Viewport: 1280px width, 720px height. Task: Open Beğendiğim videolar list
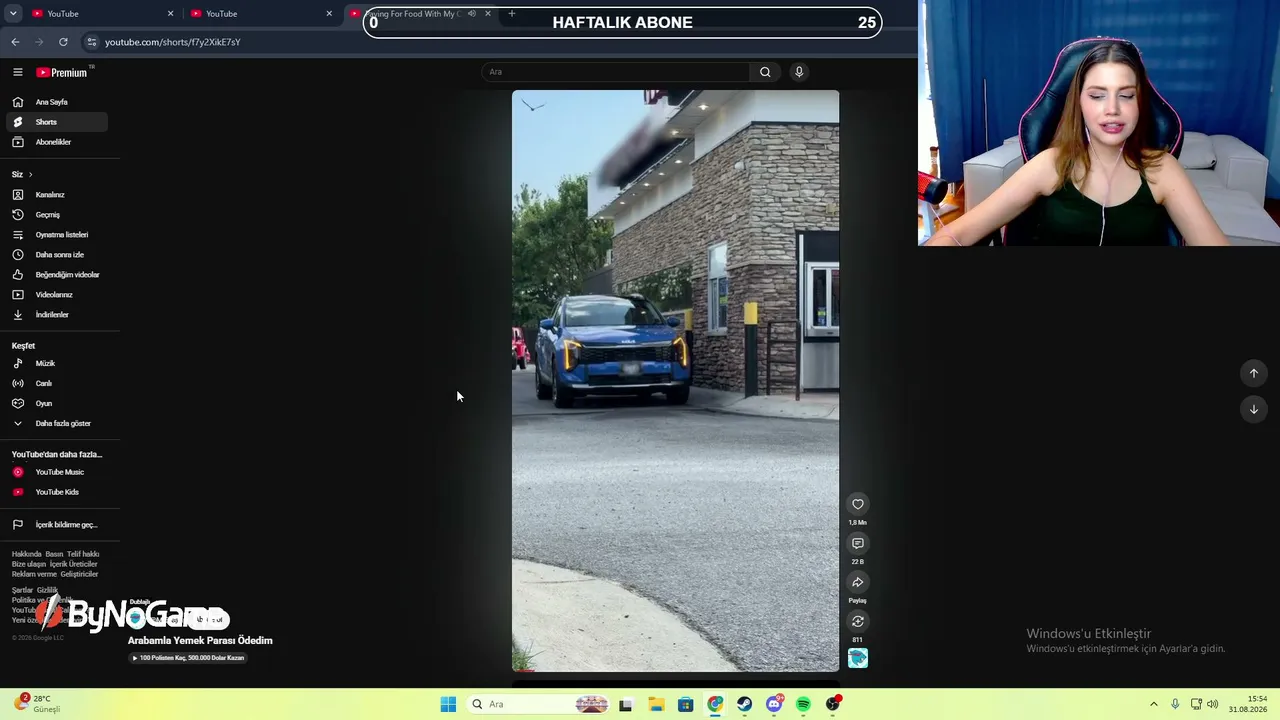(x=56, y=275)
